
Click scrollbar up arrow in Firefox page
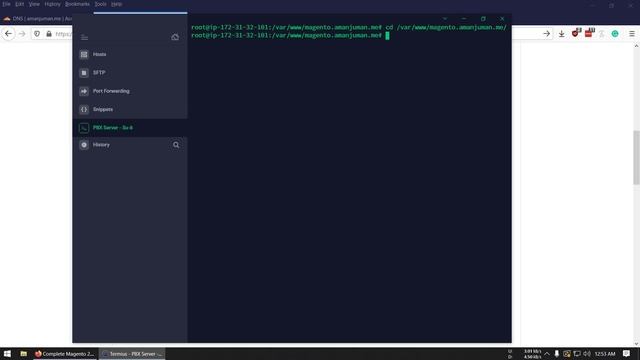pos(636,46)
